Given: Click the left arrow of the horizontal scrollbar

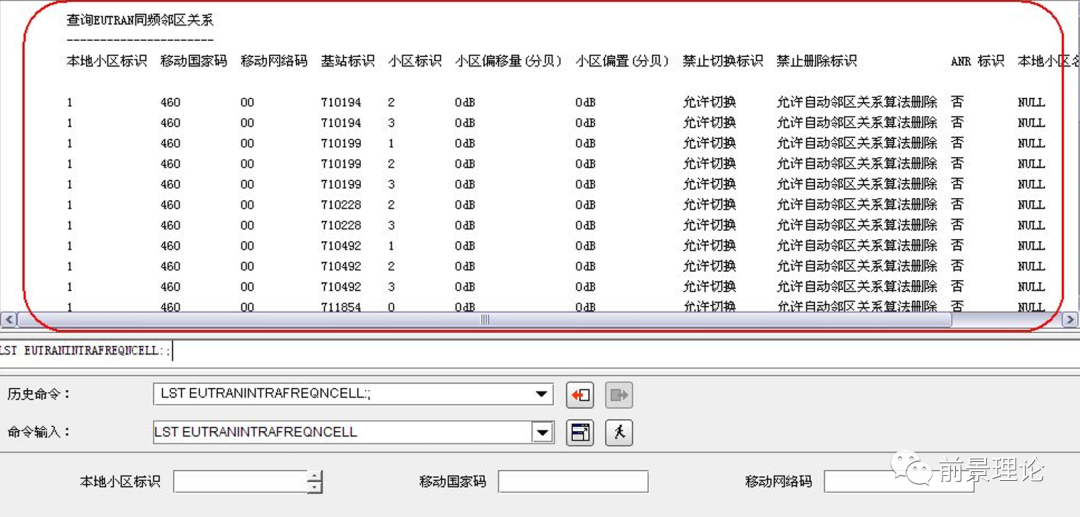Looking at the screenshot, I should [8, 320].
